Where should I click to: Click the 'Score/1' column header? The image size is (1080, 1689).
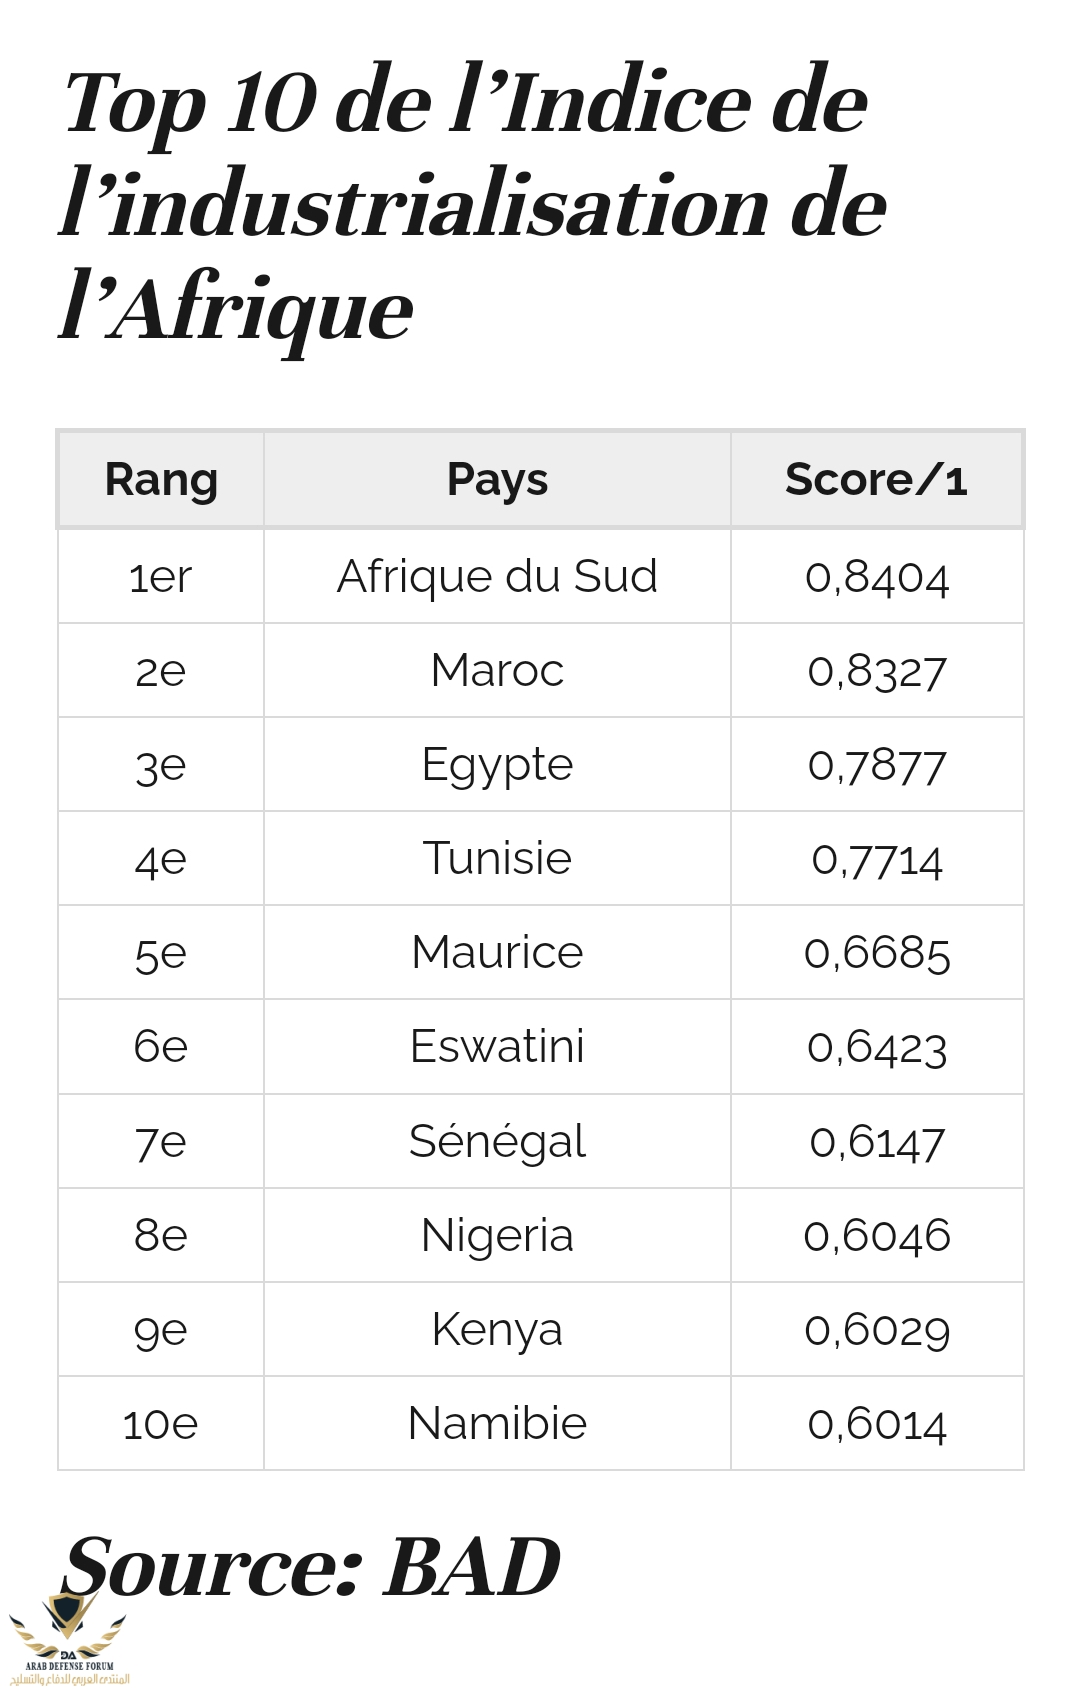(x=876, y=479)
